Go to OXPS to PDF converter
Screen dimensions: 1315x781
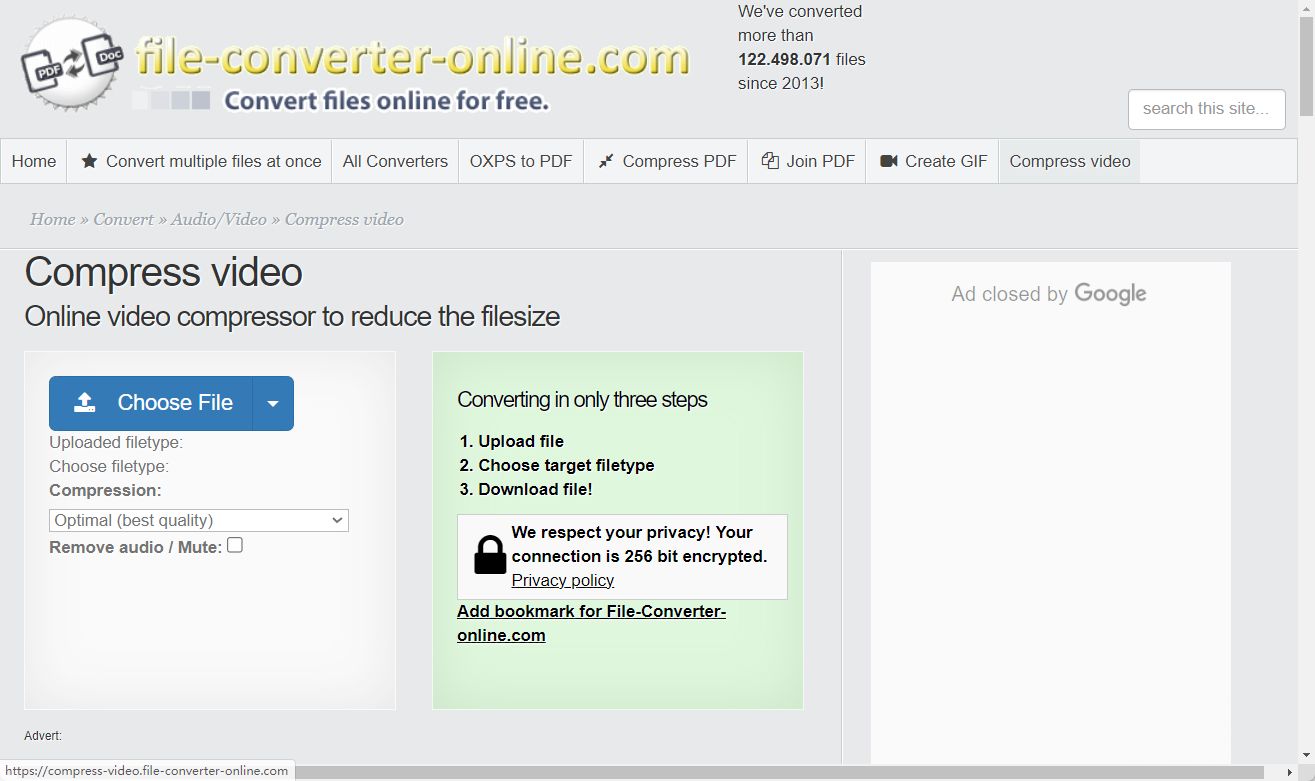click(x=521, y=161)
